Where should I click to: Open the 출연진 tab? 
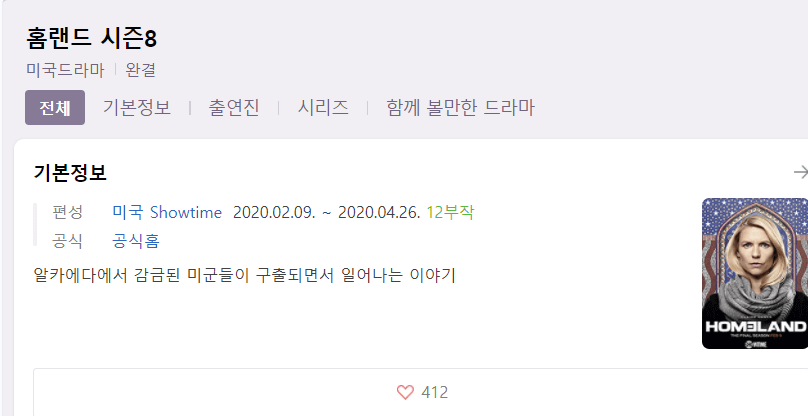click(233, 108)
